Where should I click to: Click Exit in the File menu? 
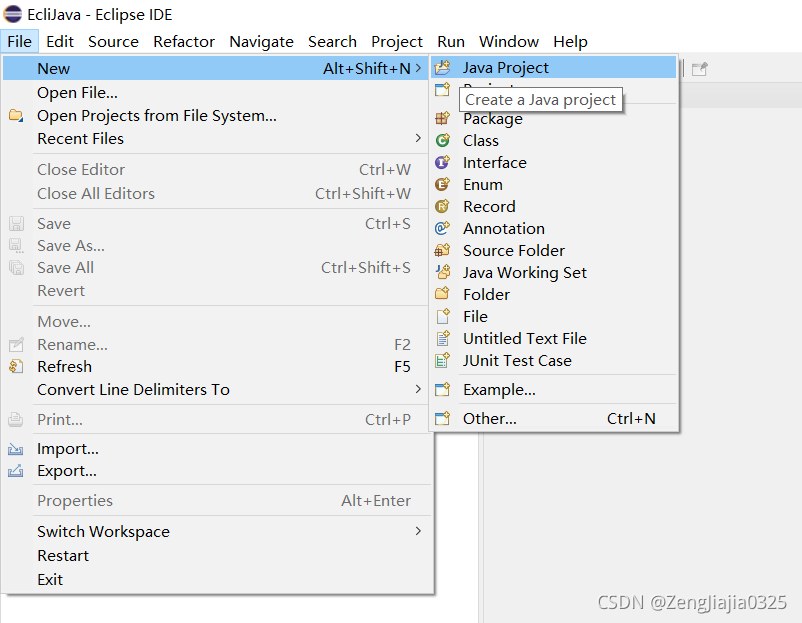click(215, 579)
